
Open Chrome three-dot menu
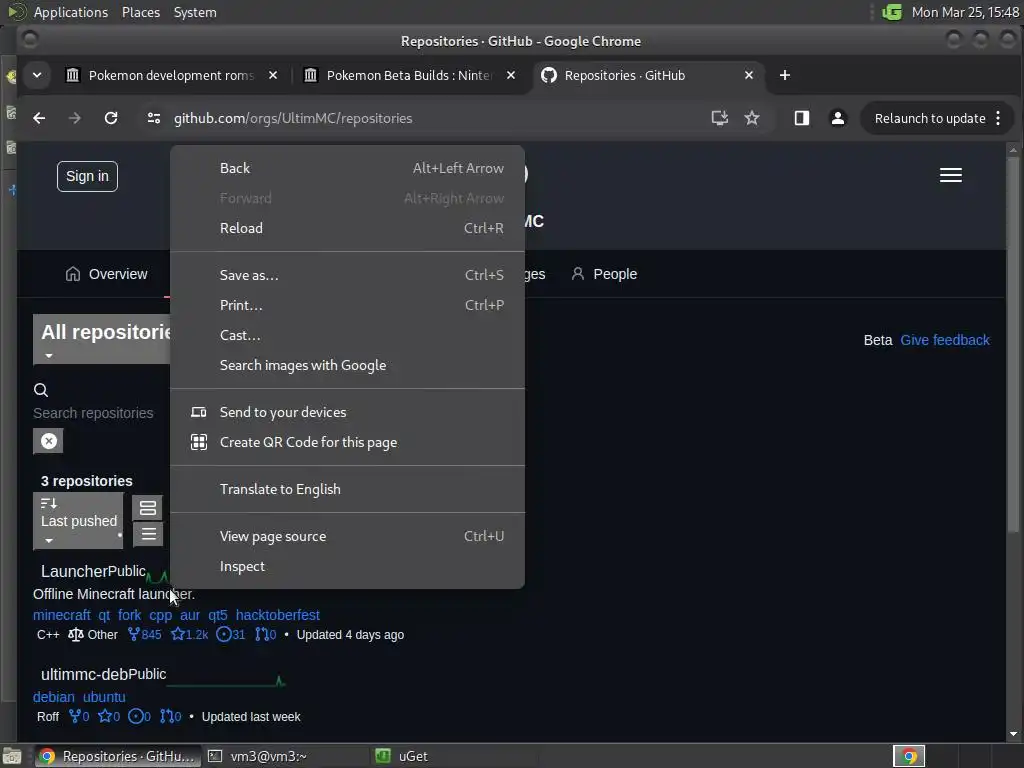click(998, 118)
